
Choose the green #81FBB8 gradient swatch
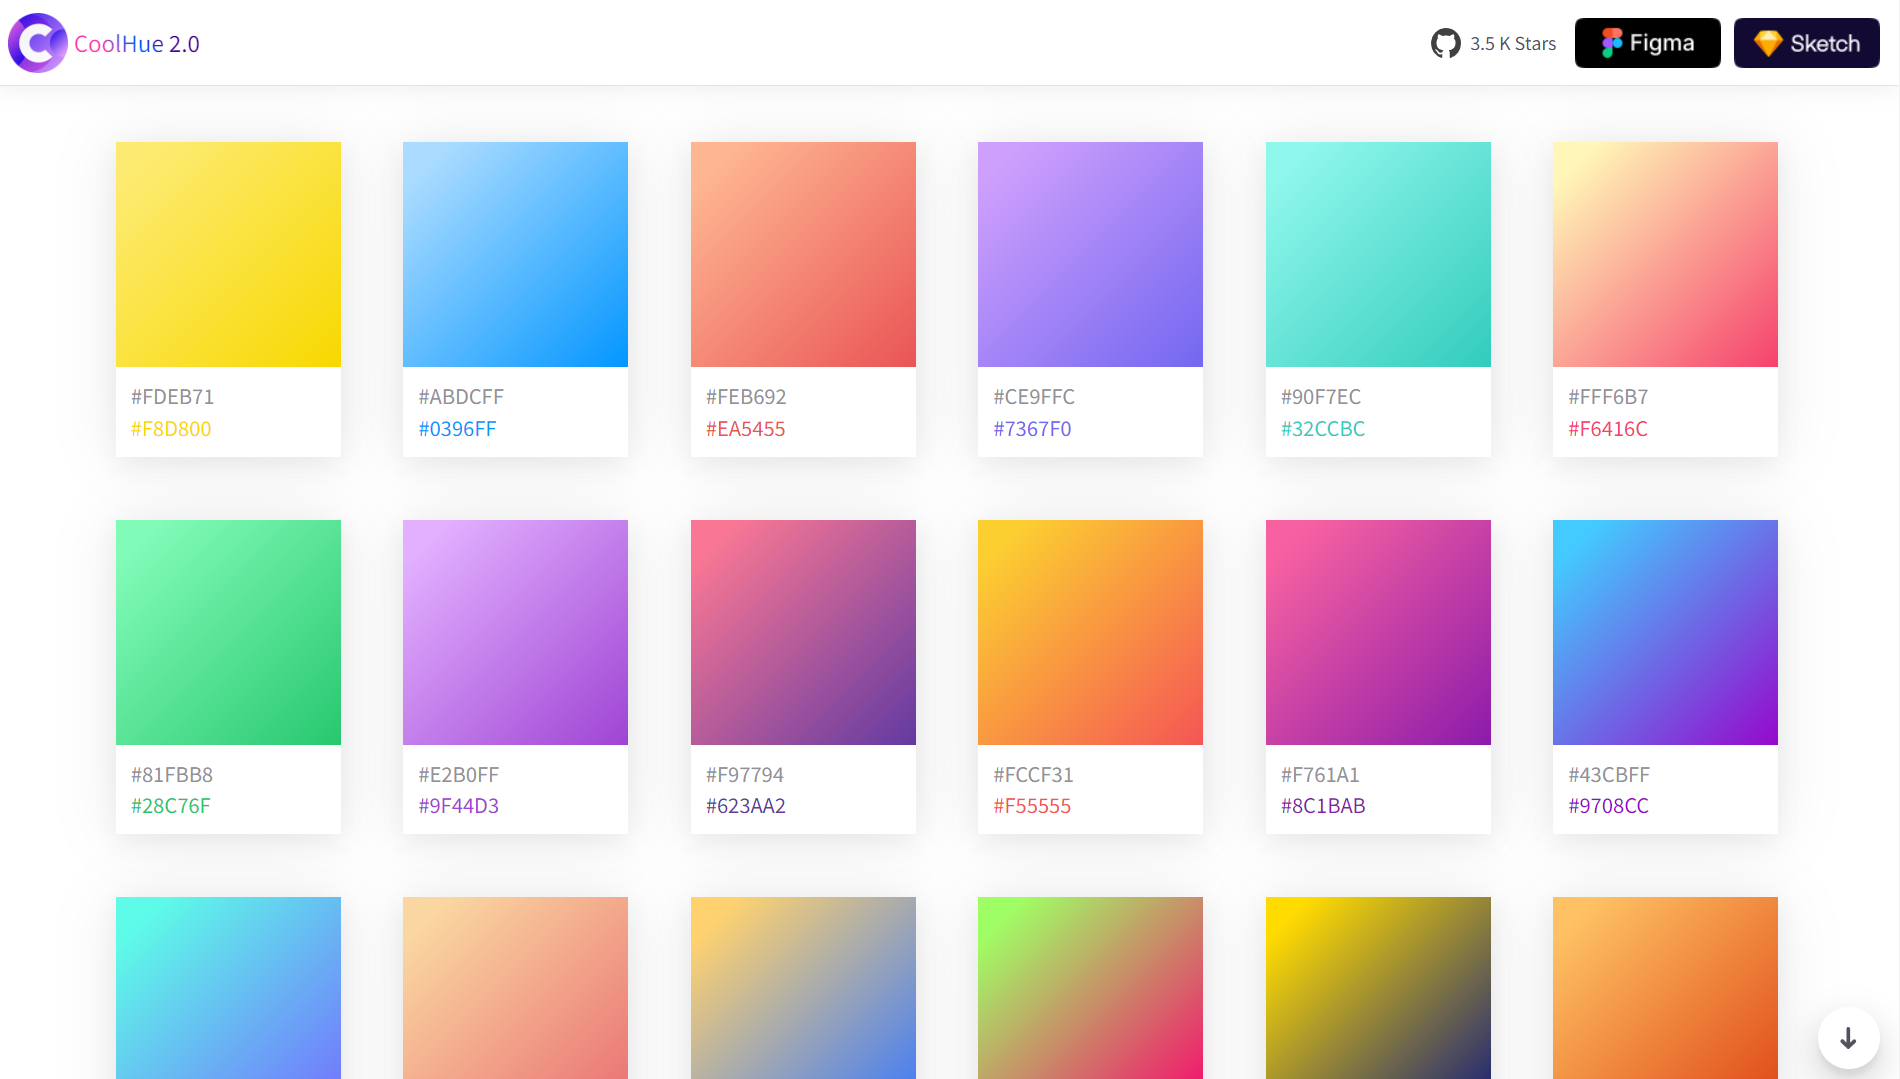[228, 632]
